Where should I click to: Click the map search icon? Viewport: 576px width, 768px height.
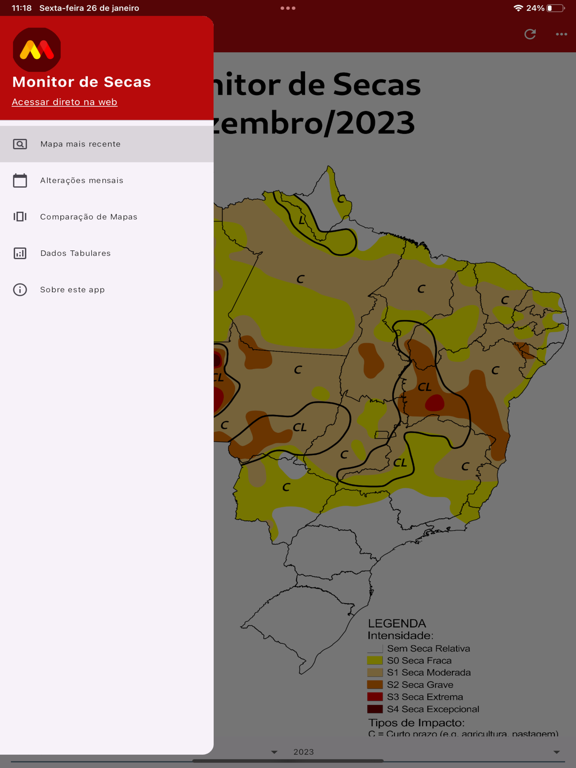pyautogui.click(x=20, y=144)
